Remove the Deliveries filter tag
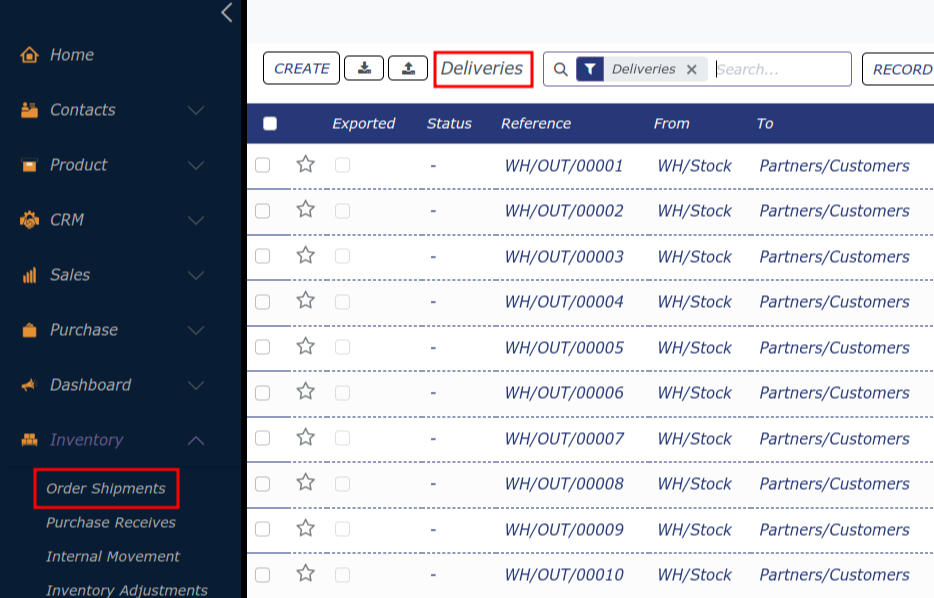The height and width of the screenshot is (598, 934). pos(692,70)
